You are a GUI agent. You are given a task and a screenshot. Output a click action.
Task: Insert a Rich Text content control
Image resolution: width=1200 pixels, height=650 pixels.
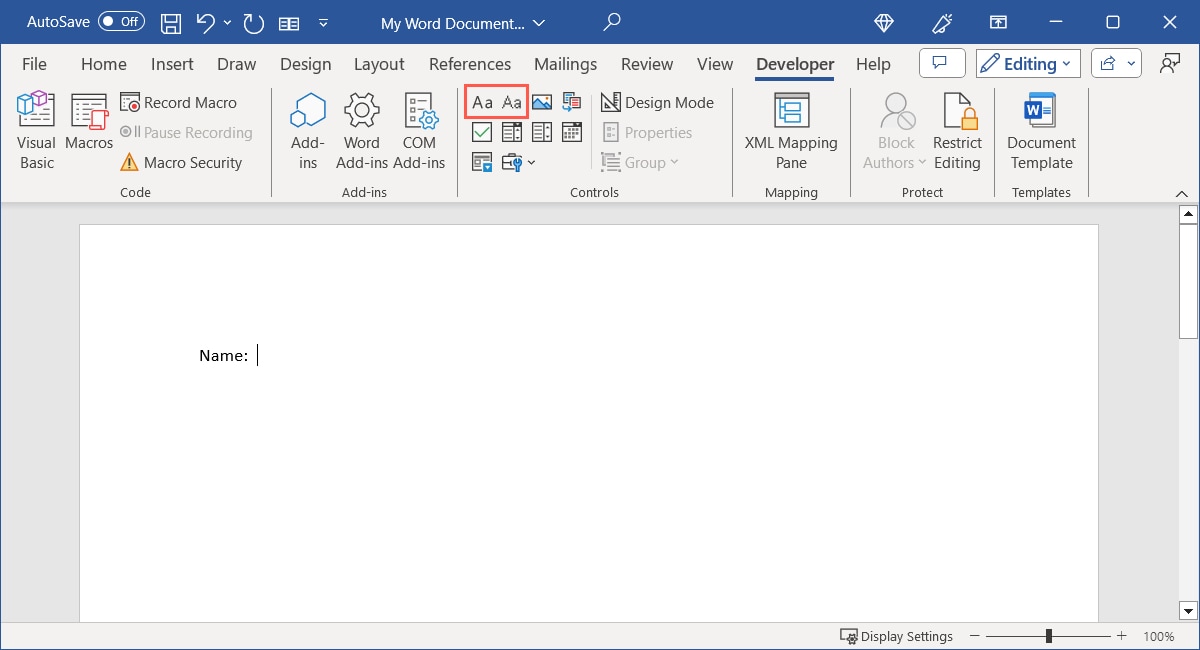(481, 101)
